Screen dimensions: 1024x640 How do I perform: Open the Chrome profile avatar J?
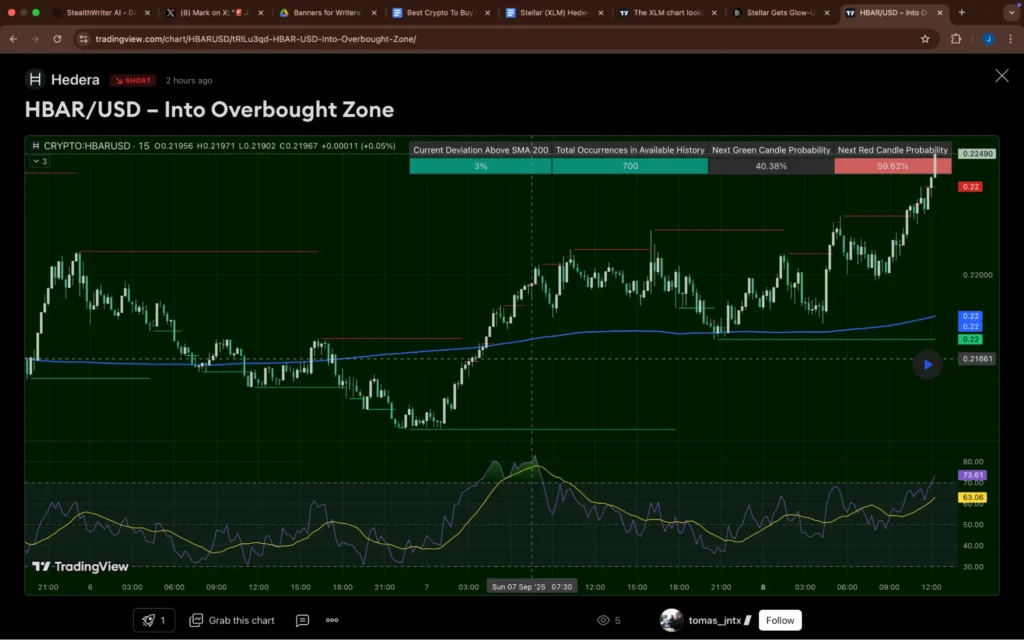[988, 39]
